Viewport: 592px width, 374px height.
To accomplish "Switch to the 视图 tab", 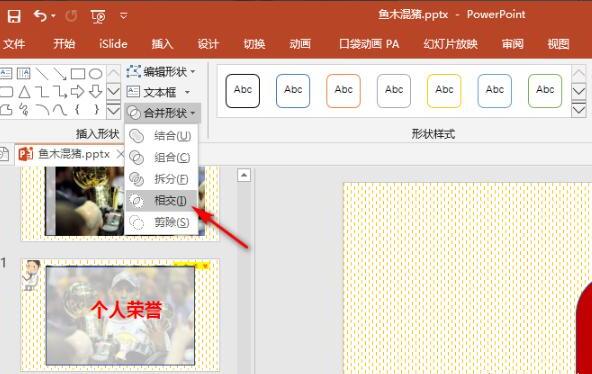I will 558,44.
